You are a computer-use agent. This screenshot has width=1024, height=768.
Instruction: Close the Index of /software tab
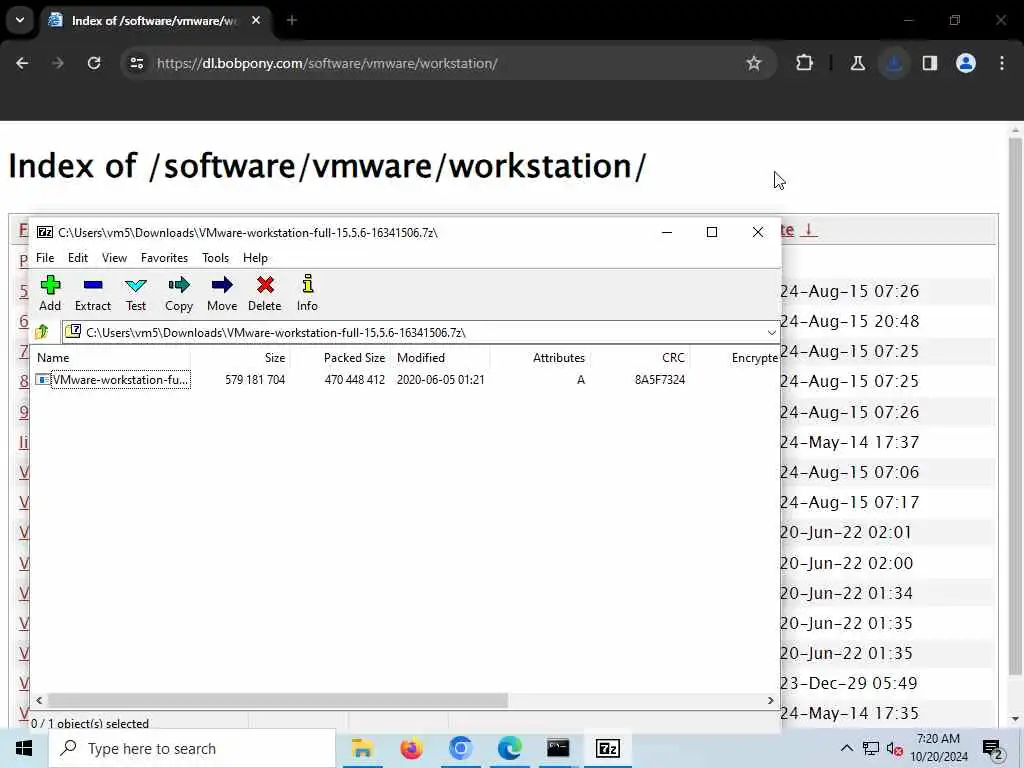(x=256, y=20)
